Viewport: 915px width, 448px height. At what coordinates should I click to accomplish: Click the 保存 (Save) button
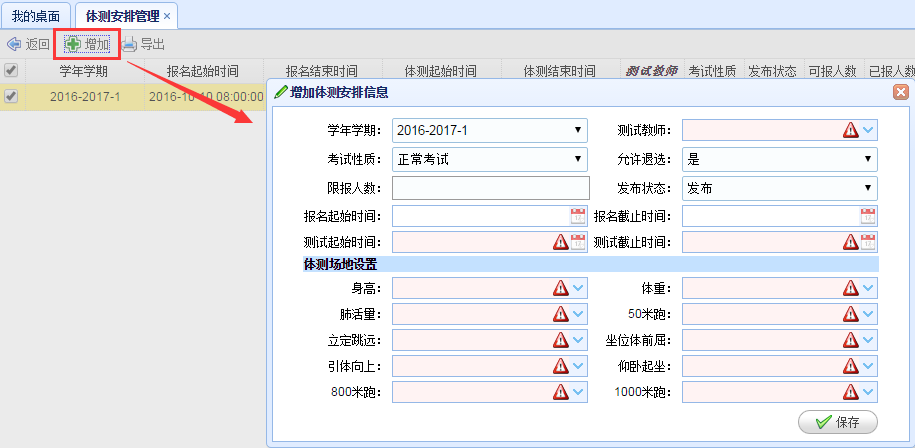pos(838,422)
